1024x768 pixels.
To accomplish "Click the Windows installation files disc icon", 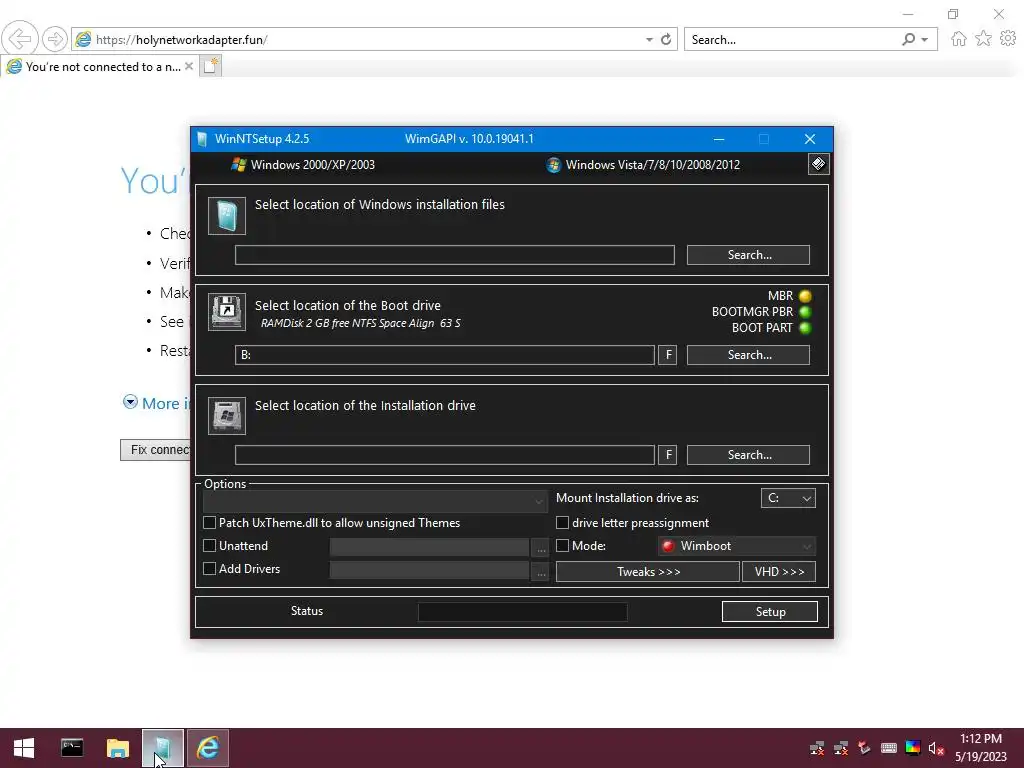I will click(x=227, y=216).
